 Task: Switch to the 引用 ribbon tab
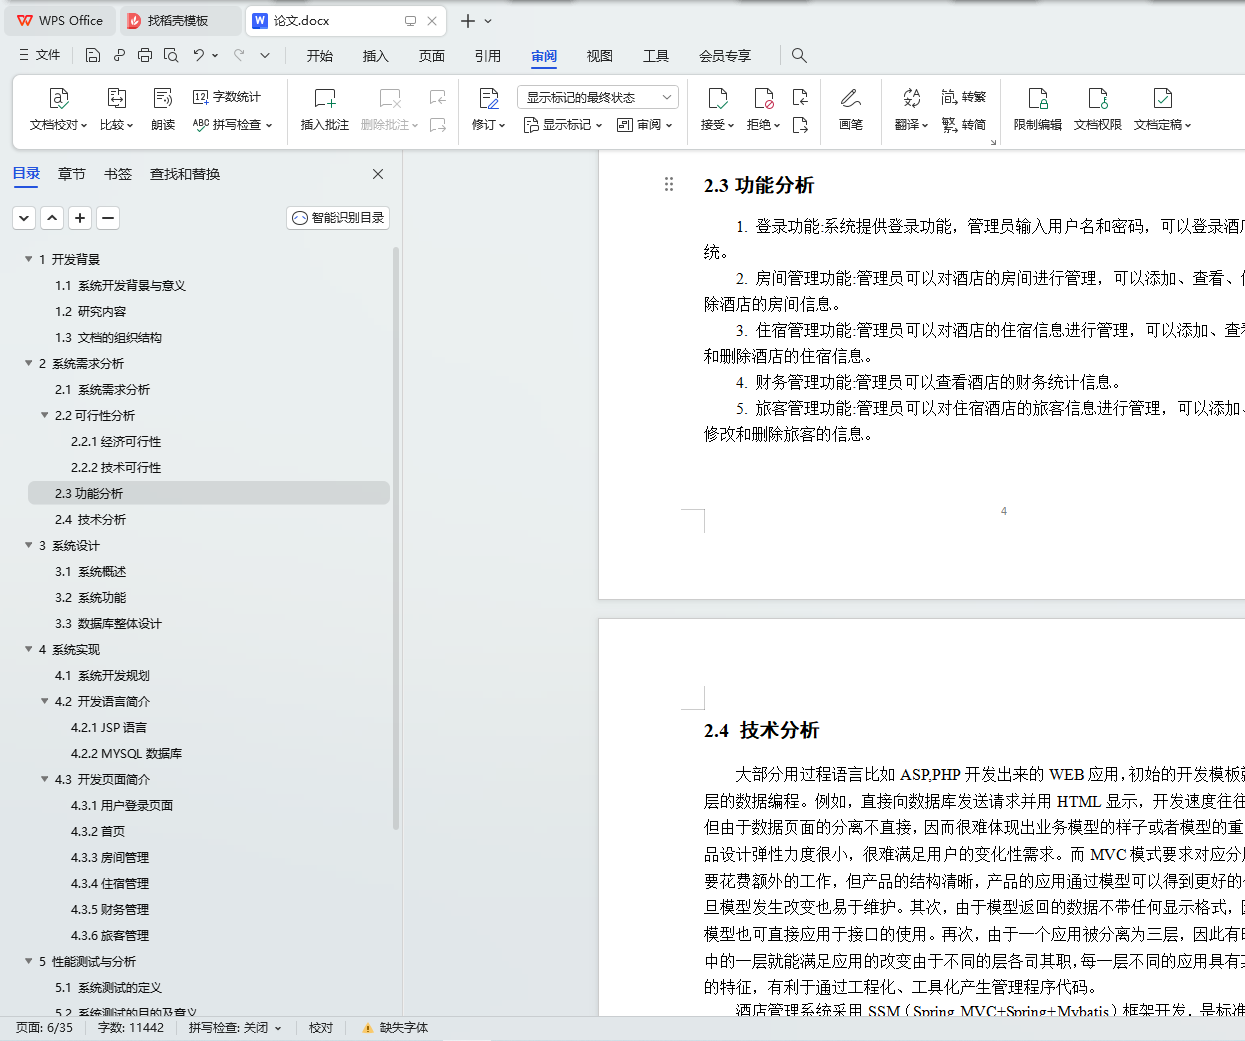[488, 56]
